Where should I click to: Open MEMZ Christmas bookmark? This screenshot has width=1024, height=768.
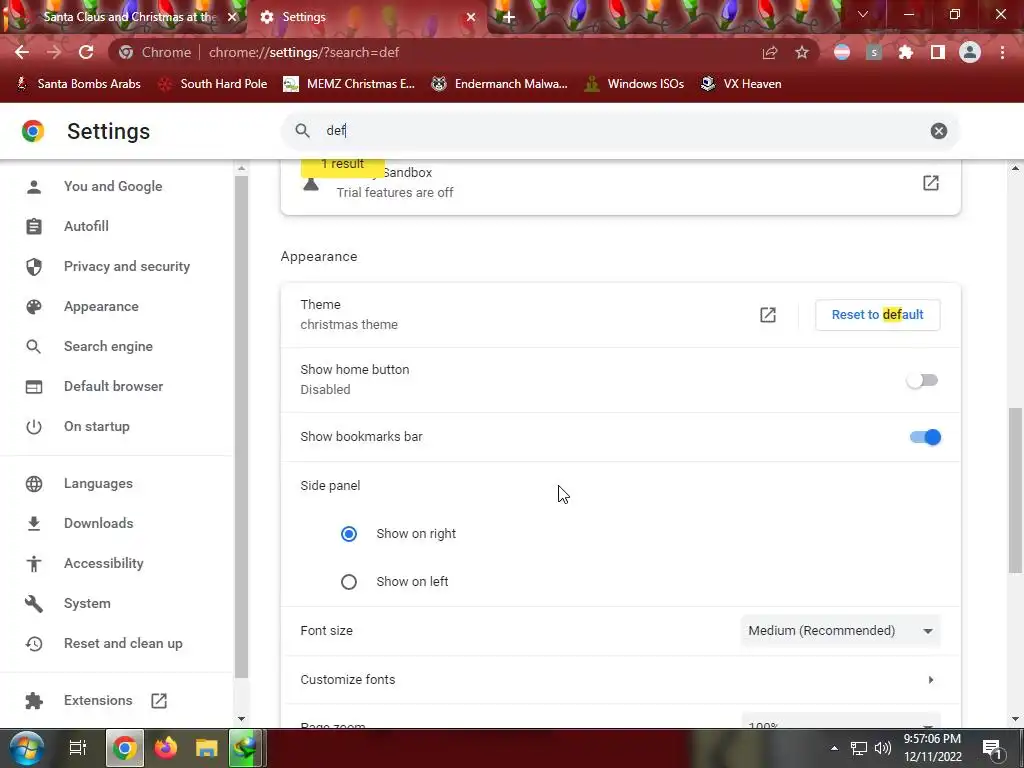[x=349, y=84]
